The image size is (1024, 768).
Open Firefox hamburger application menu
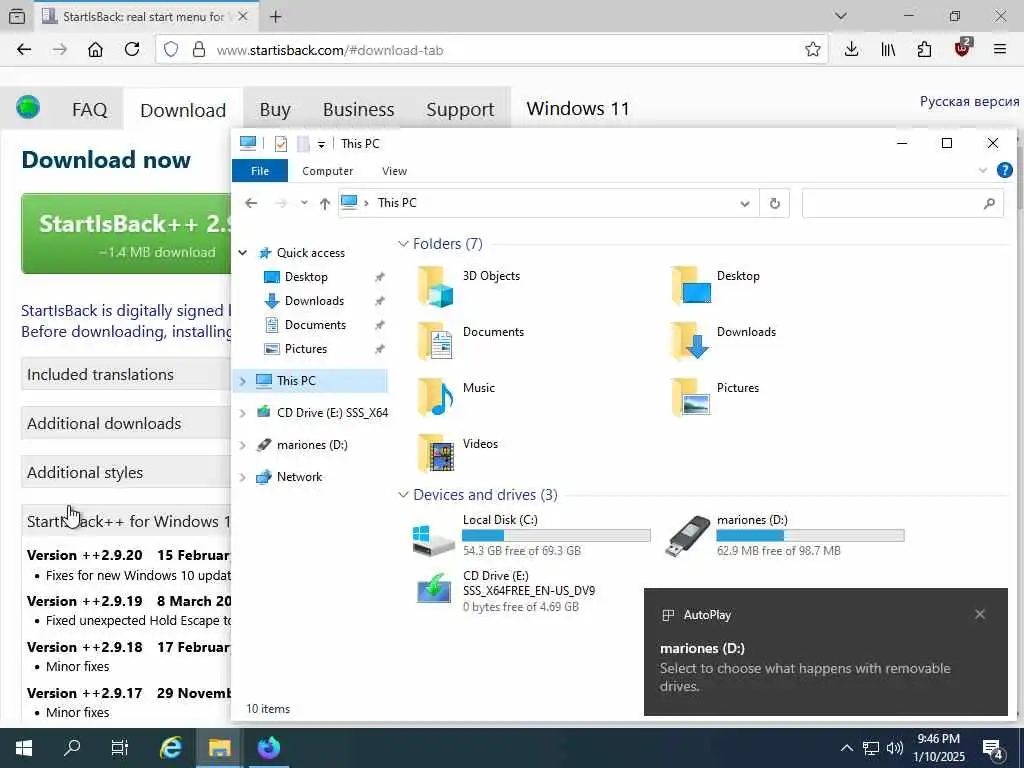pos(999,50)
